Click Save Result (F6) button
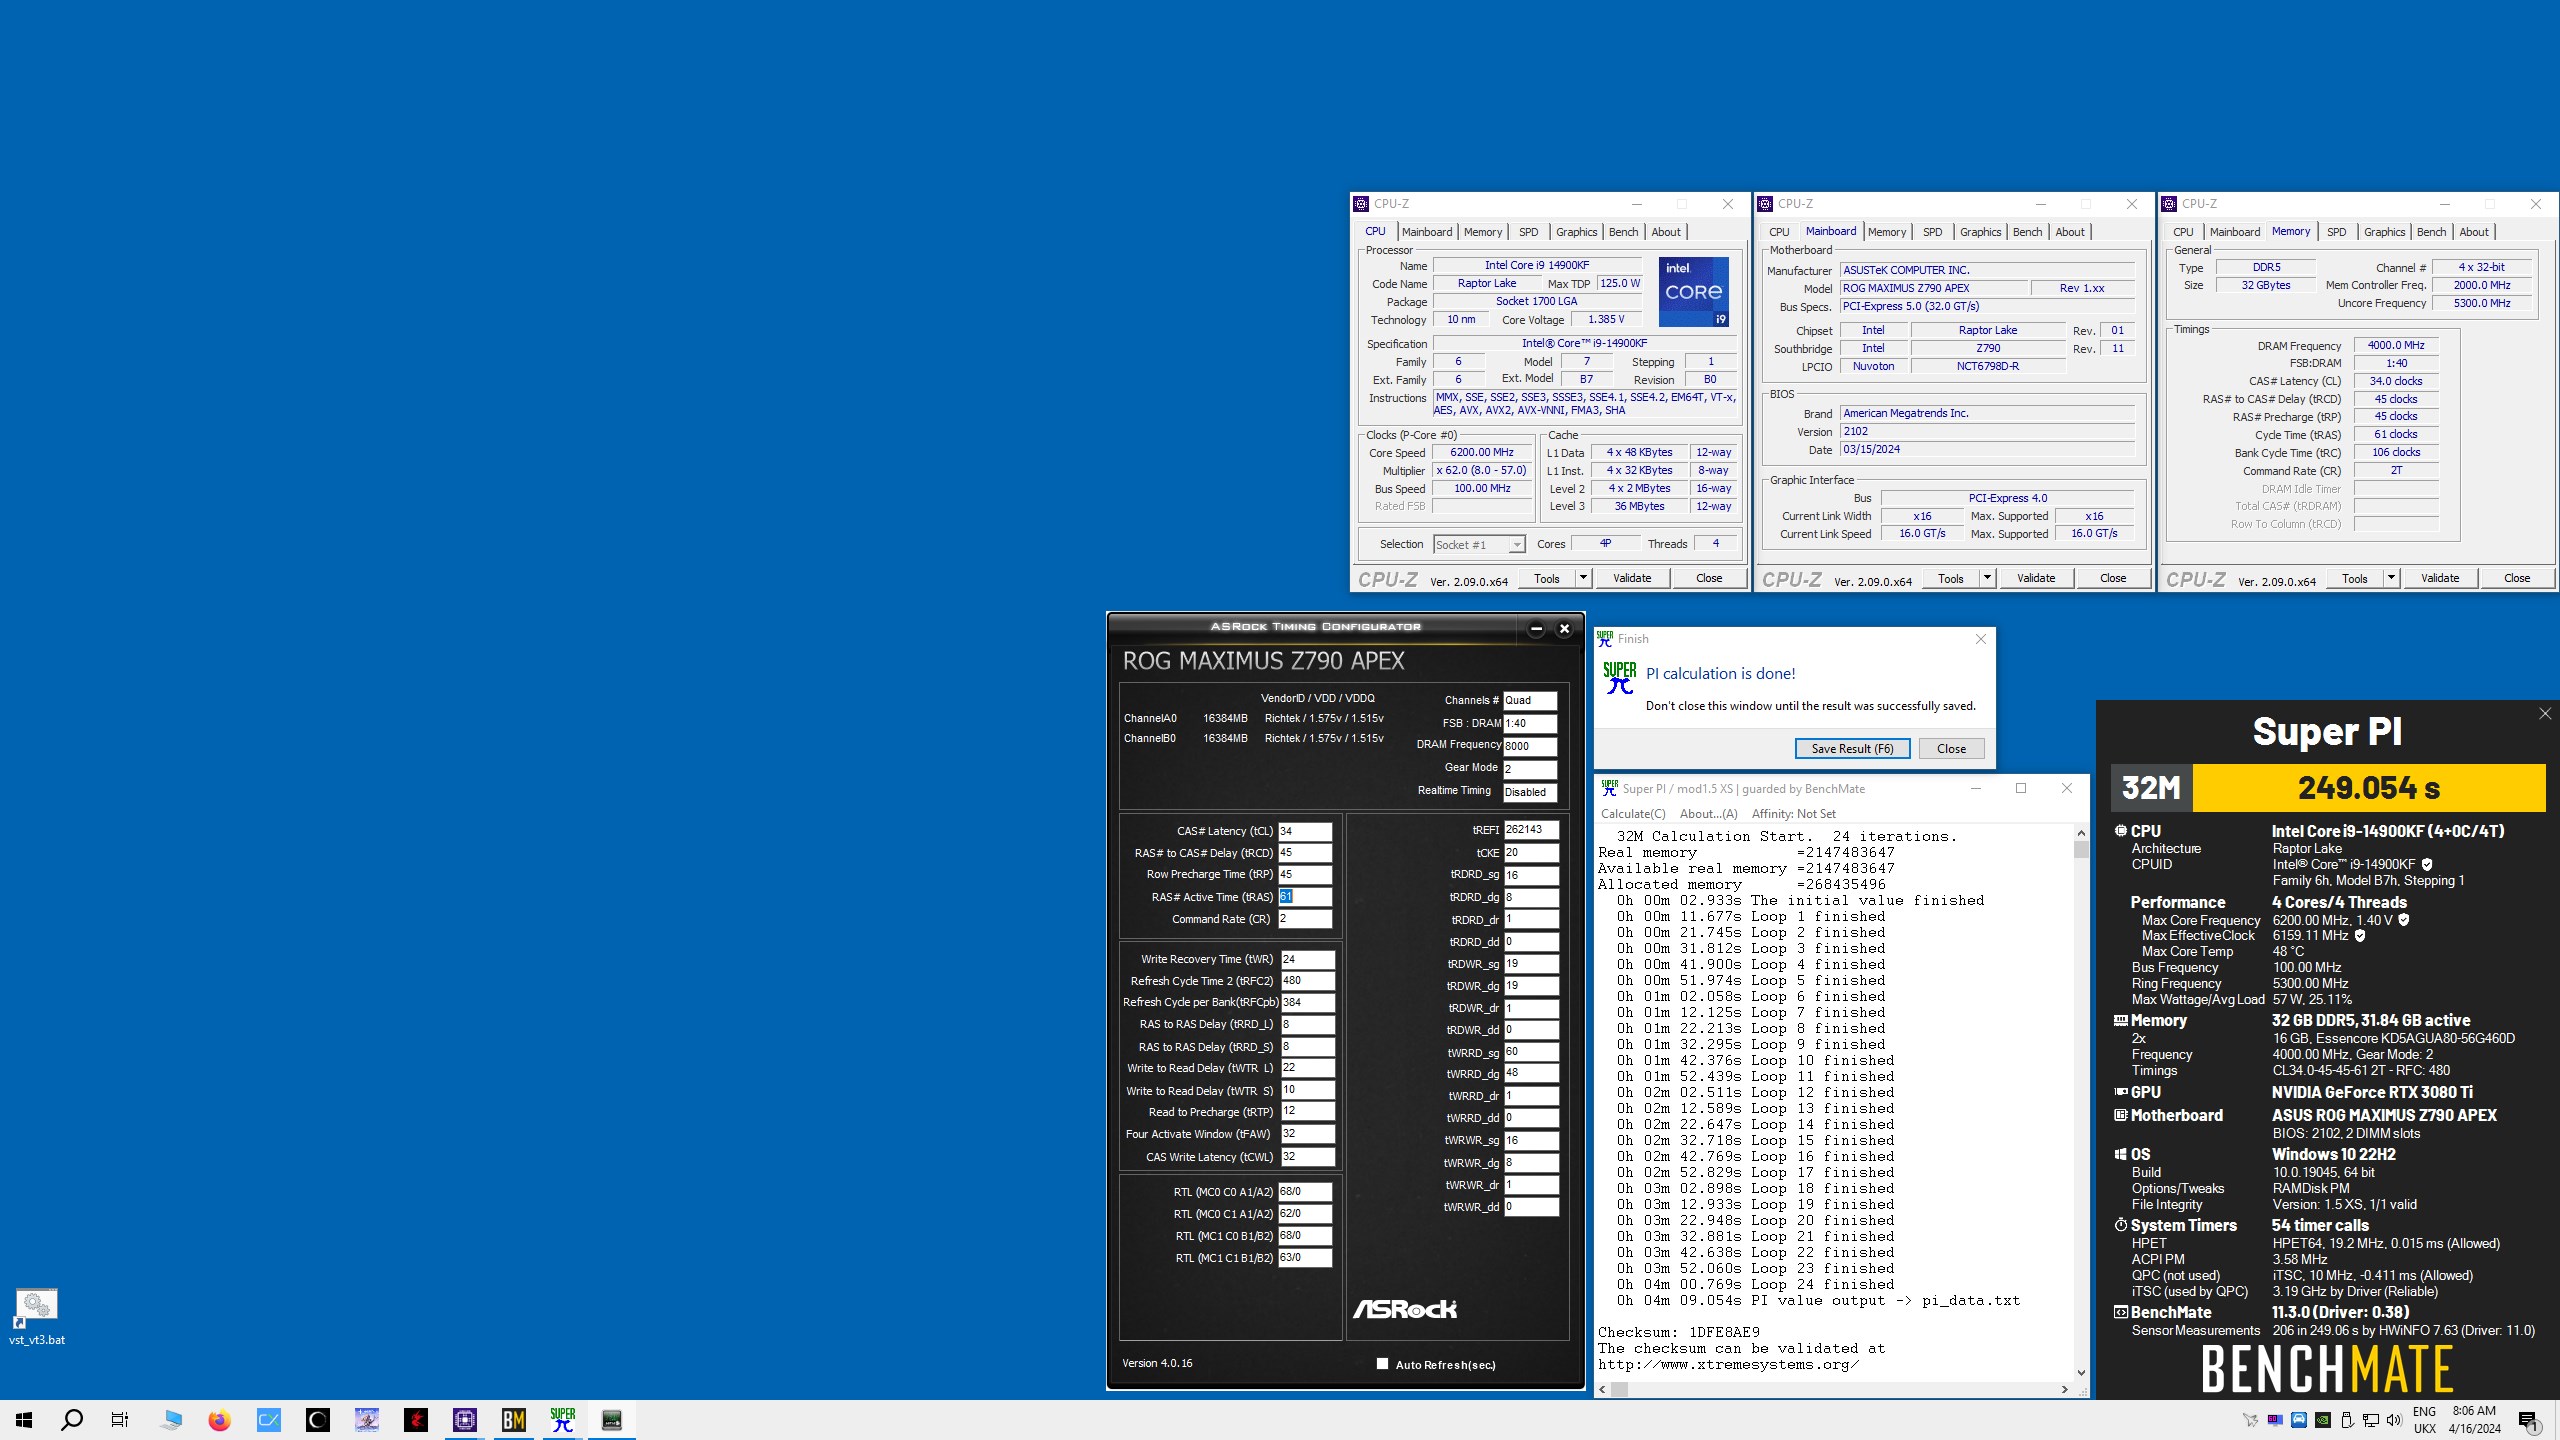Image resolution: width=2560 pixels, height=1440 pixels. tap(1852, 748)
